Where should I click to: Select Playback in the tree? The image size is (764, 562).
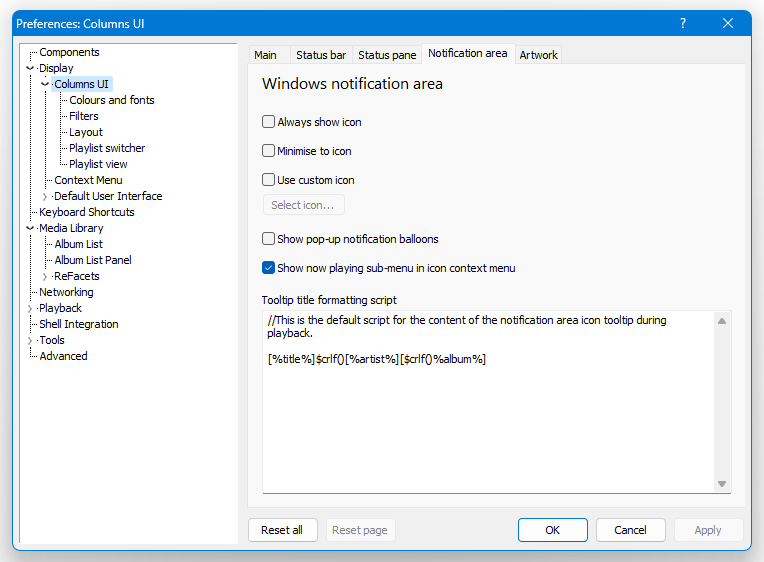pos(60,309)
